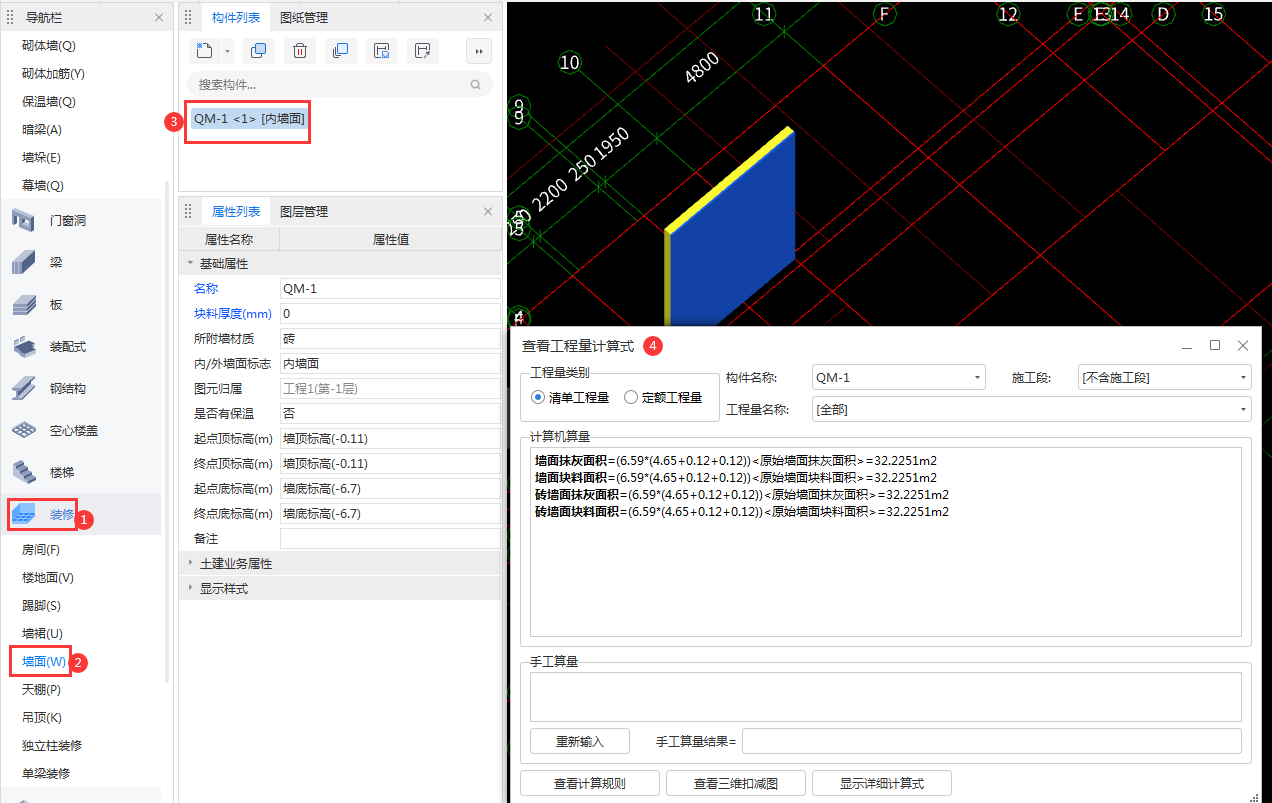Expand the 土建业务属性 section

(191, 563)
